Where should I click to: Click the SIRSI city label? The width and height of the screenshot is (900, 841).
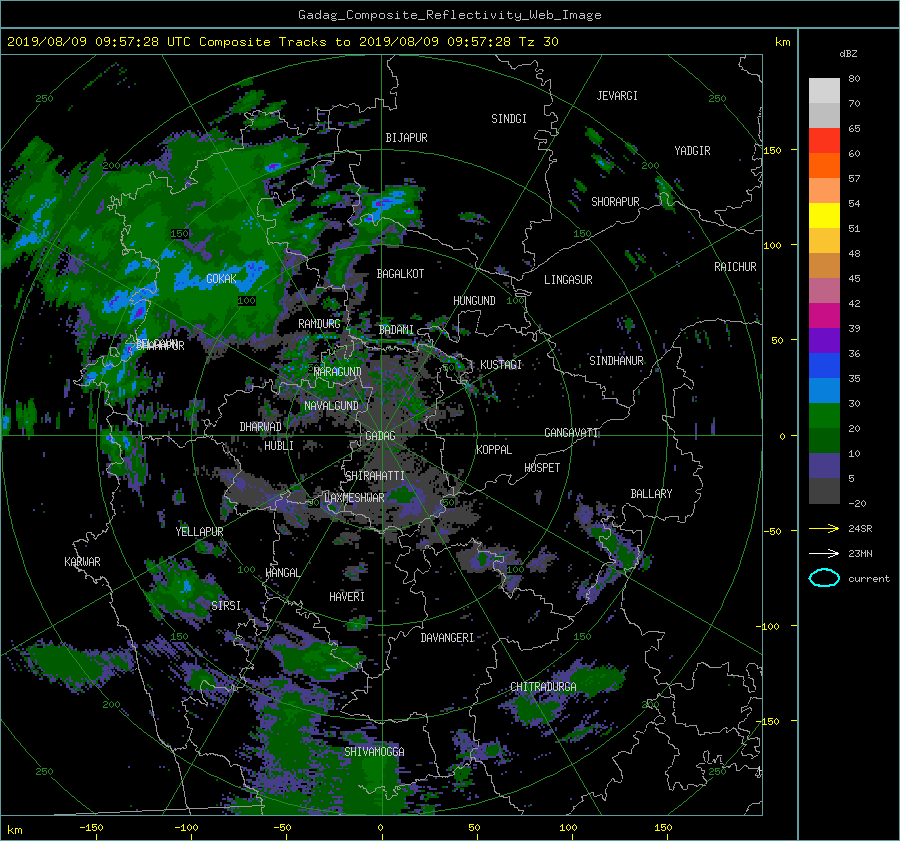point(226,606)
